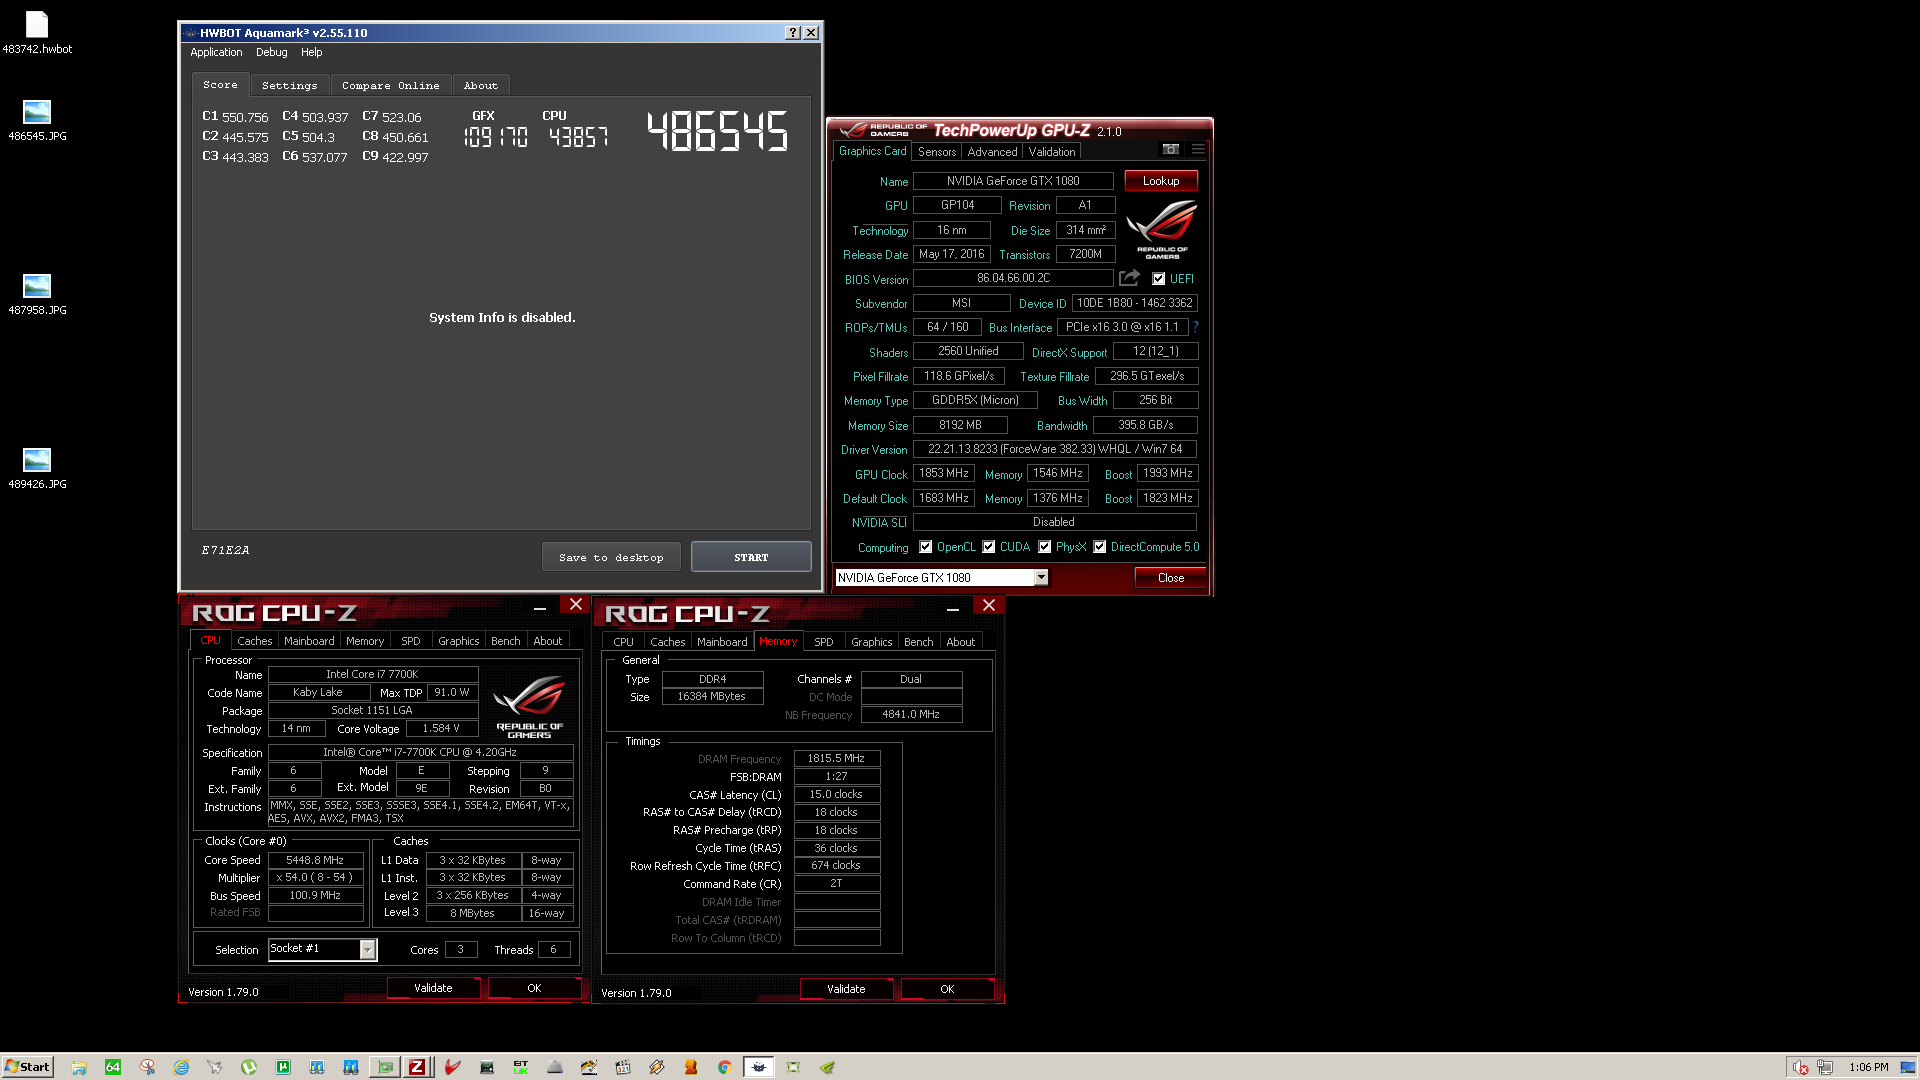Viewport: 1920px width, 1080px height.
Task: Switch to the Sensors tab in GPU-Z
Action: [x=937, y=152]
